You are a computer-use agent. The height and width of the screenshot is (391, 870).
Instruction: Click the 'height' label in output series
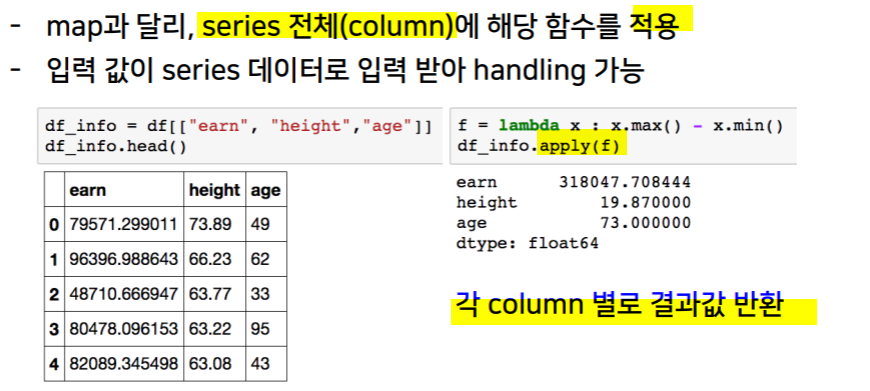coord(487,203)
